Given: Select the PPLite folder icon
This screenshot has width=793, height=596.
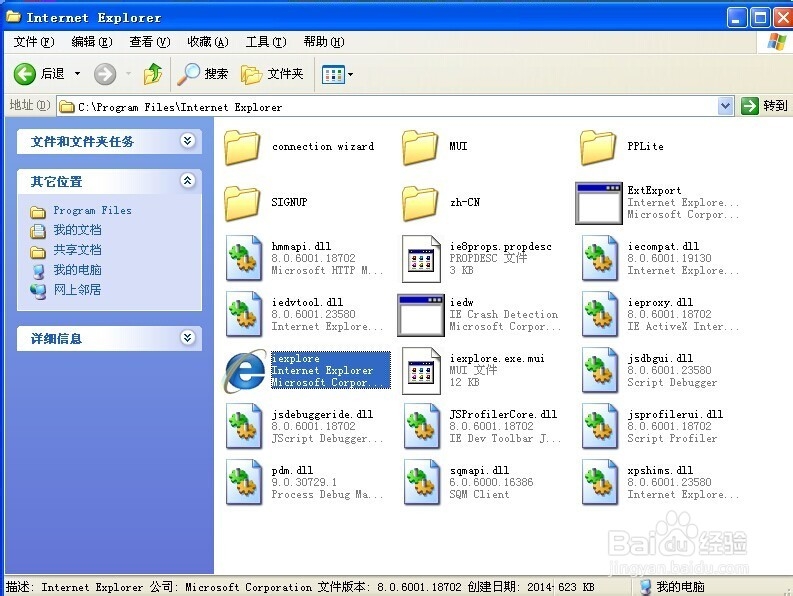Looking at the screenshot, I should 598,147.
